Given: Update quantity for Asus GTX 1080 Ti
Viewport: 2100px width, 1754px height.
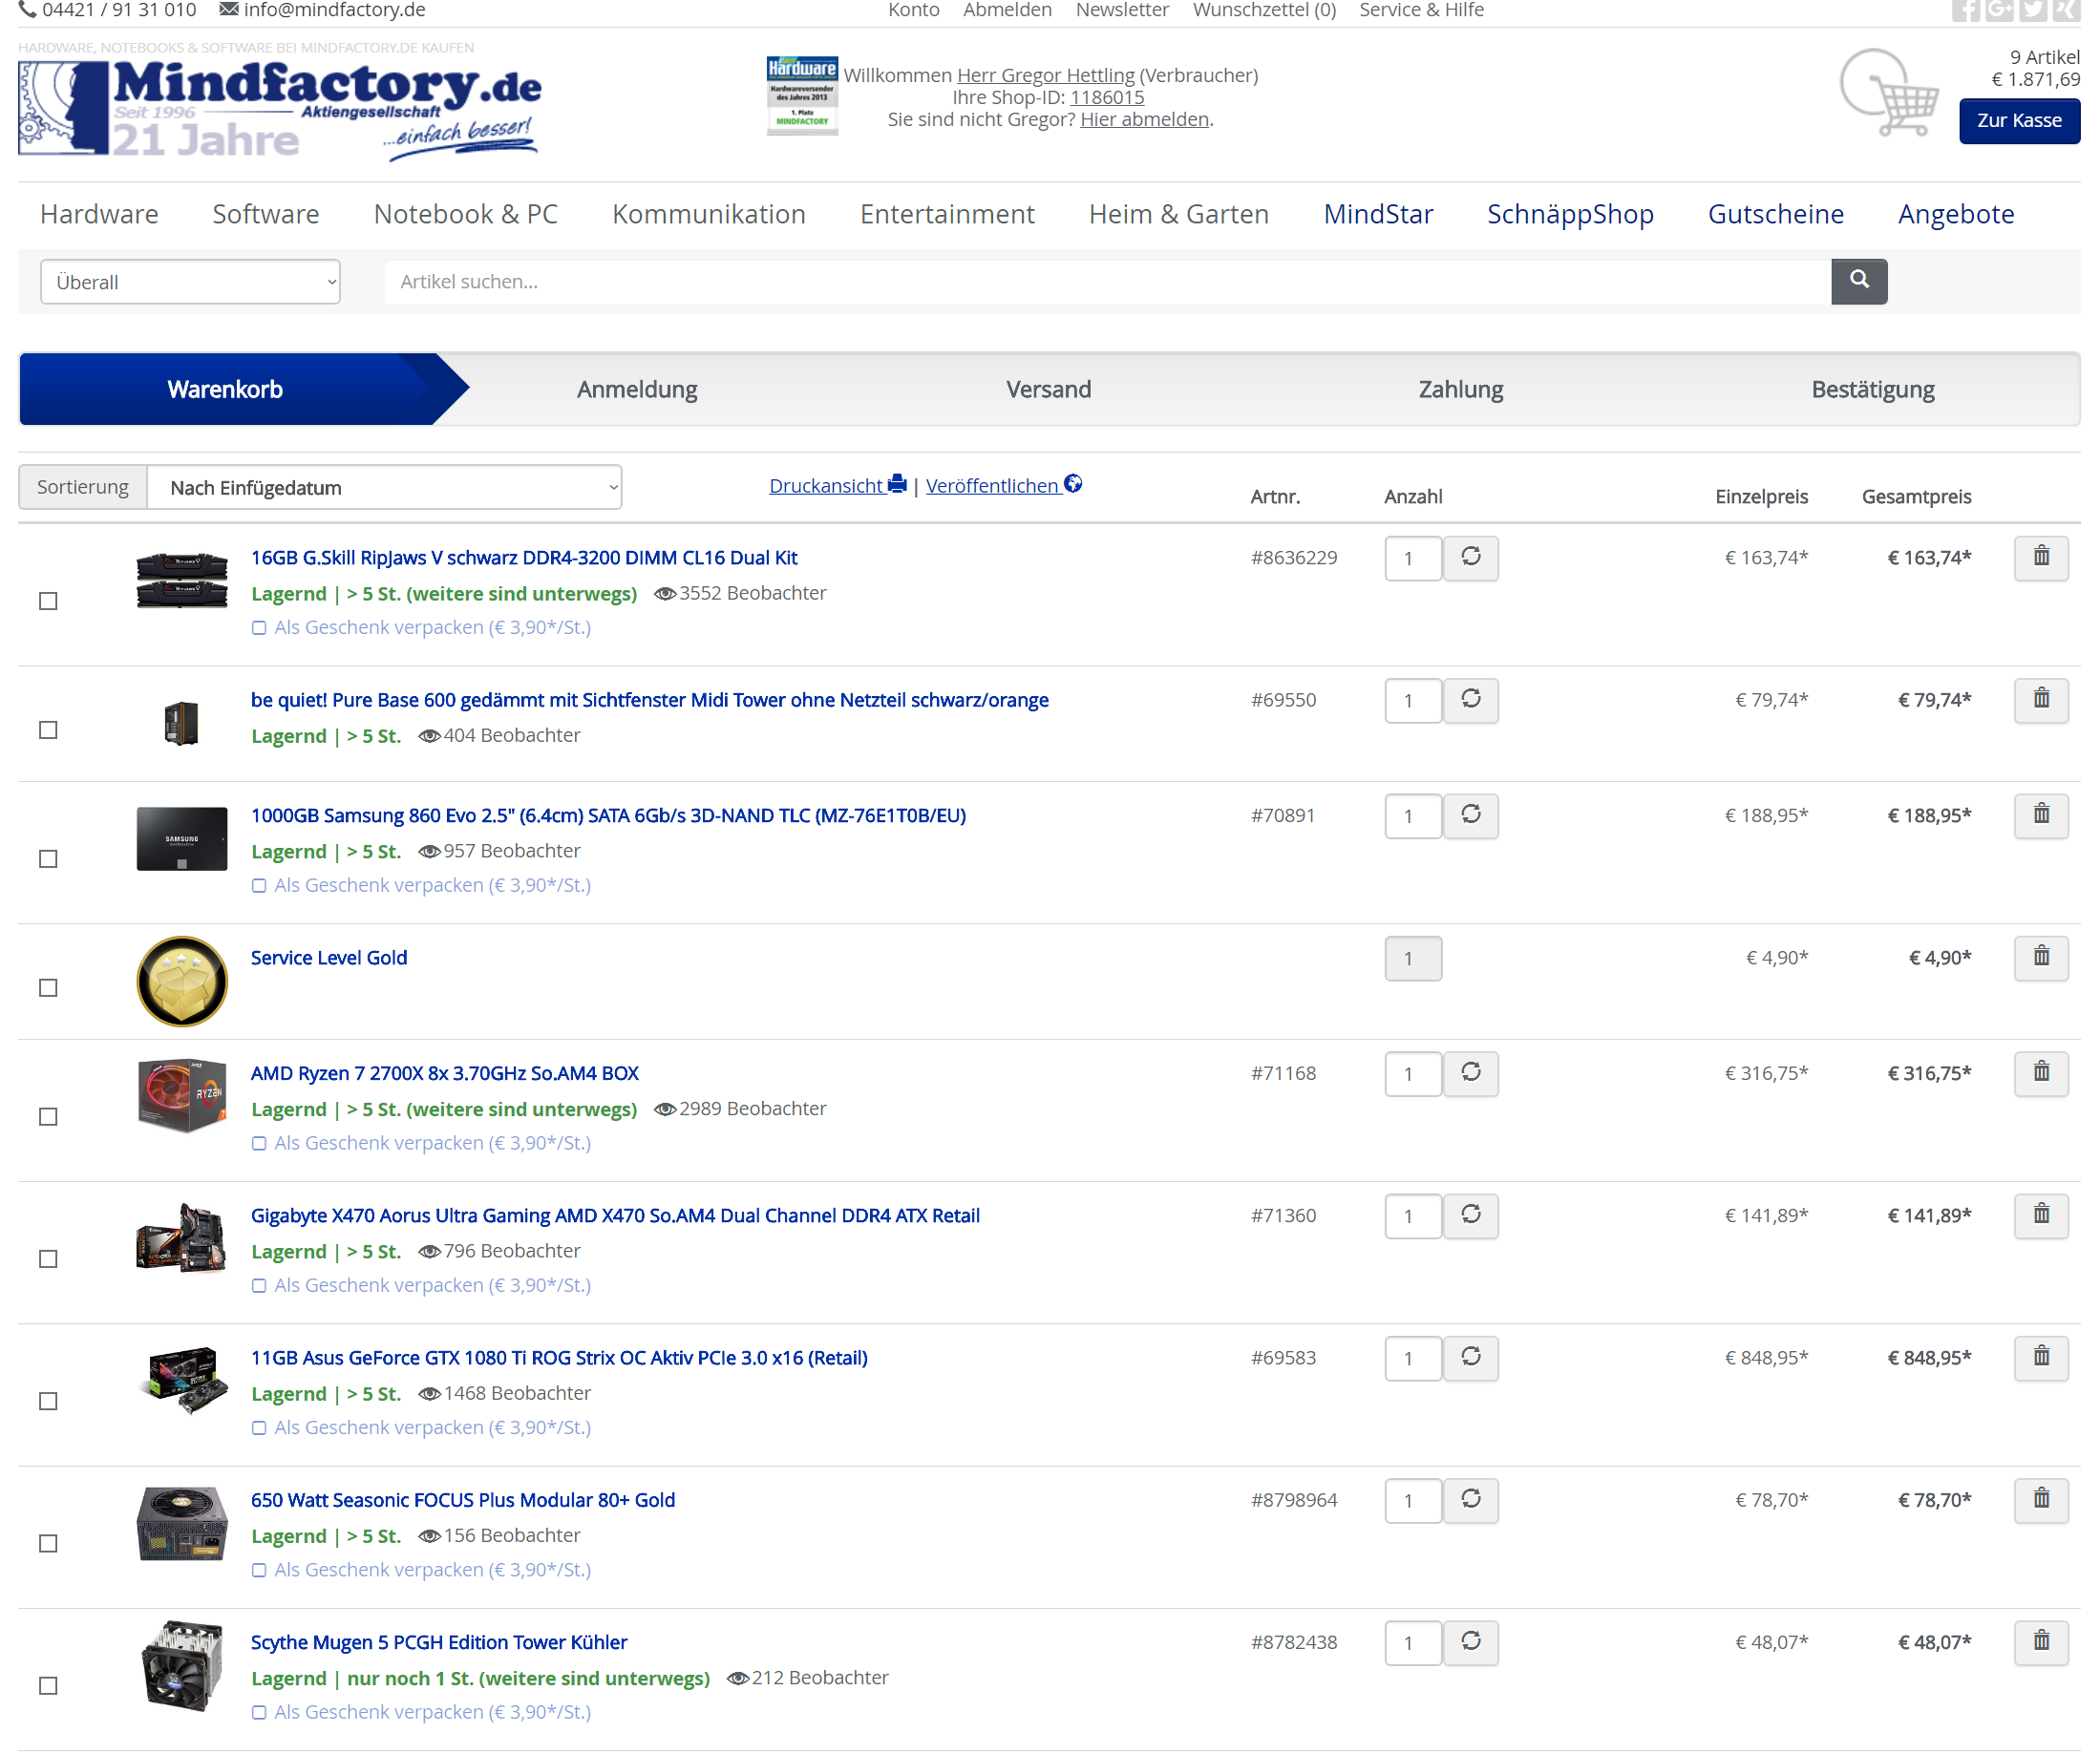Looking at the screenshot, I should click(x=1470, y=1357).
